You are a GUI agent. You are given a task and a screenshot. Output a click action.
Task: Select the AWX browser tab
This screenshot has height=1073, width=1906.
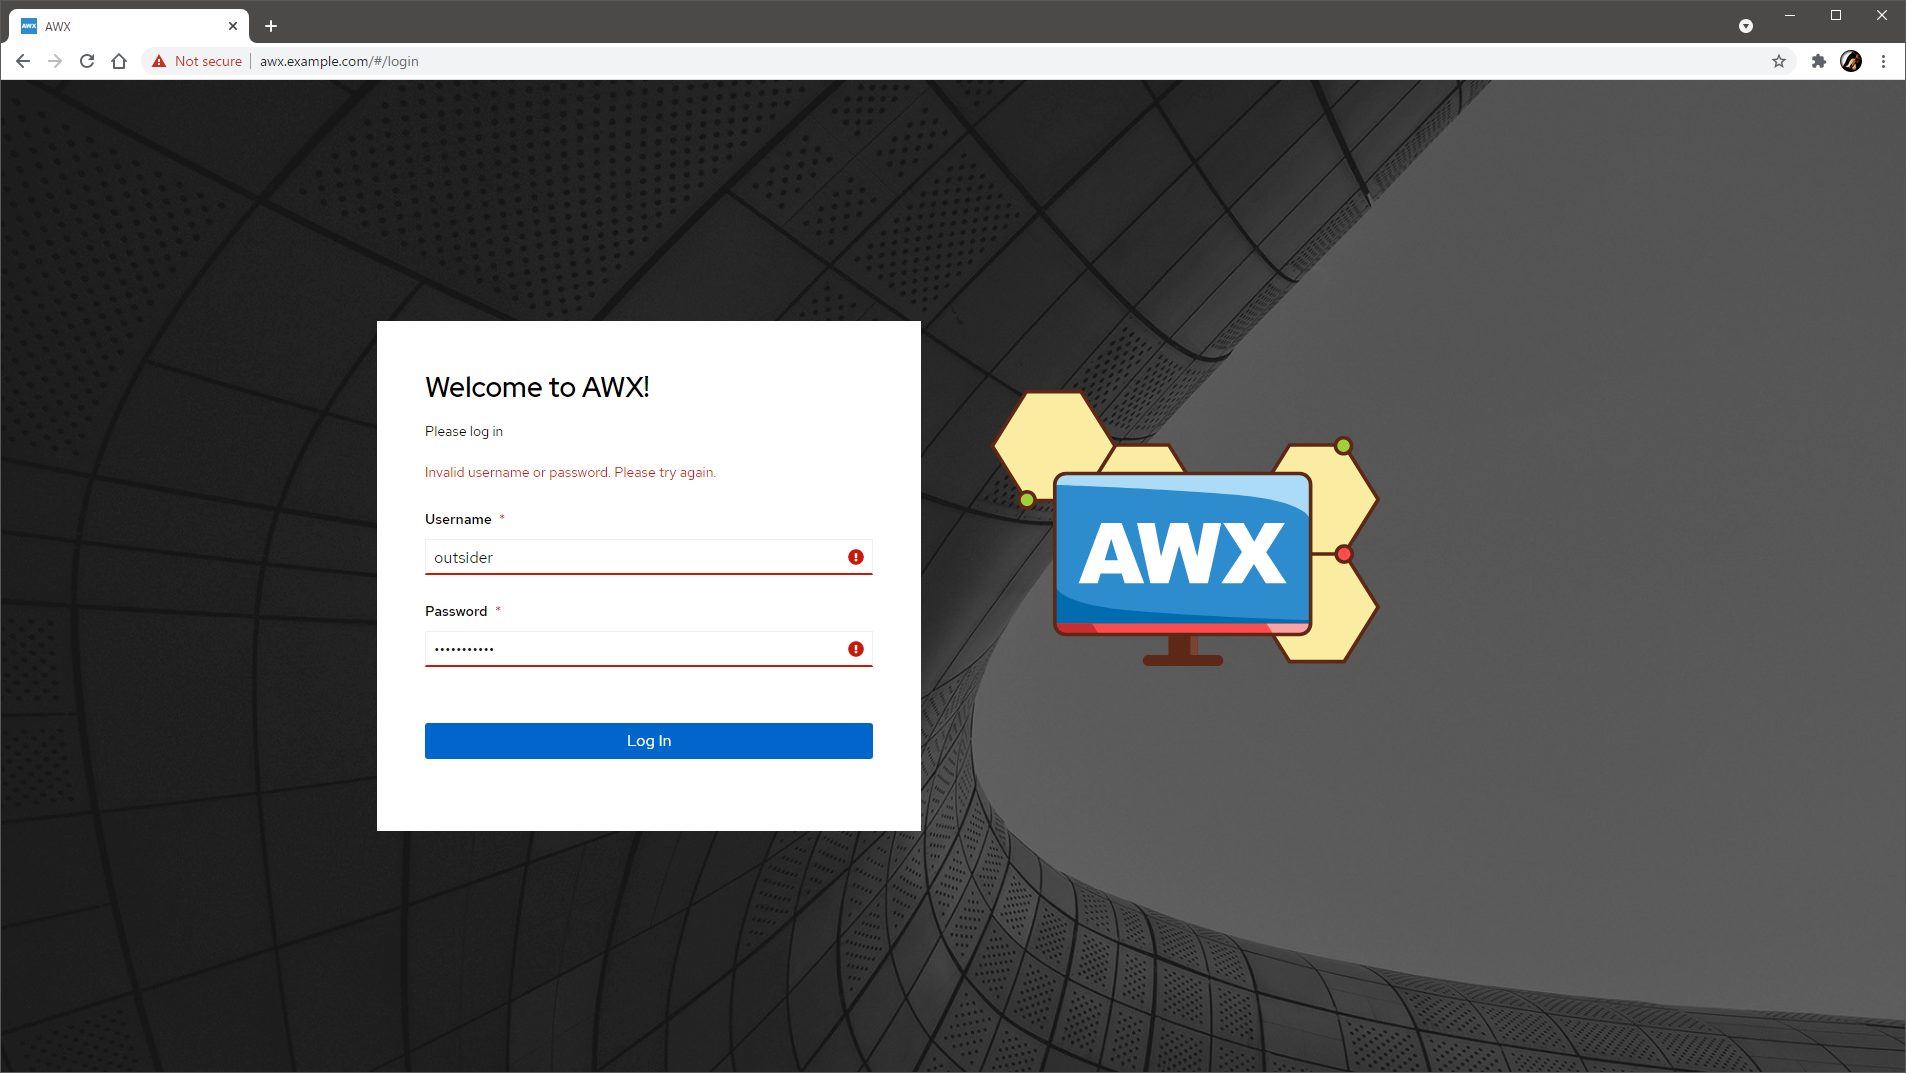120,26
